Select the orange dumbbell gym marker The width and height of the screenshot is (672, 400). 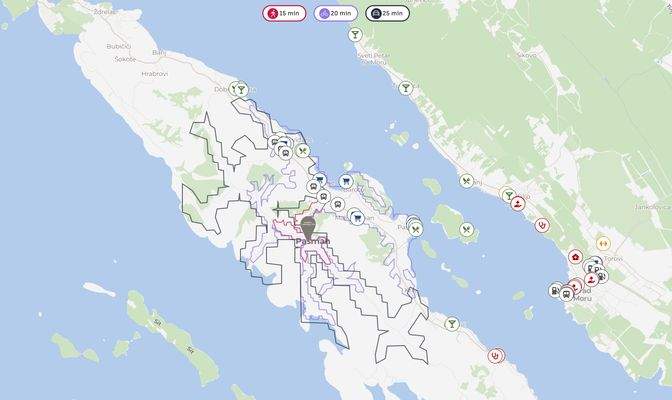pos(603,244)
